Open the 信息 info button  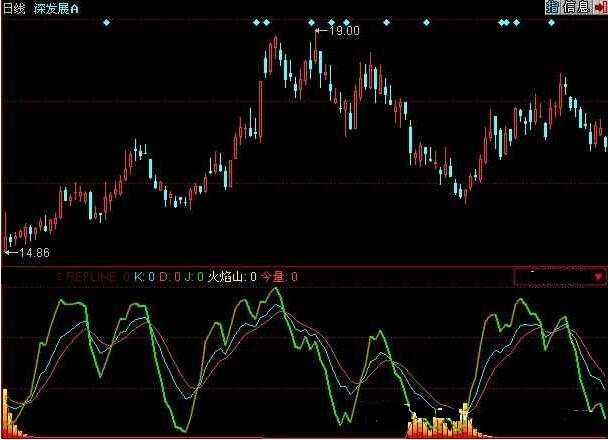click(576, 7)
